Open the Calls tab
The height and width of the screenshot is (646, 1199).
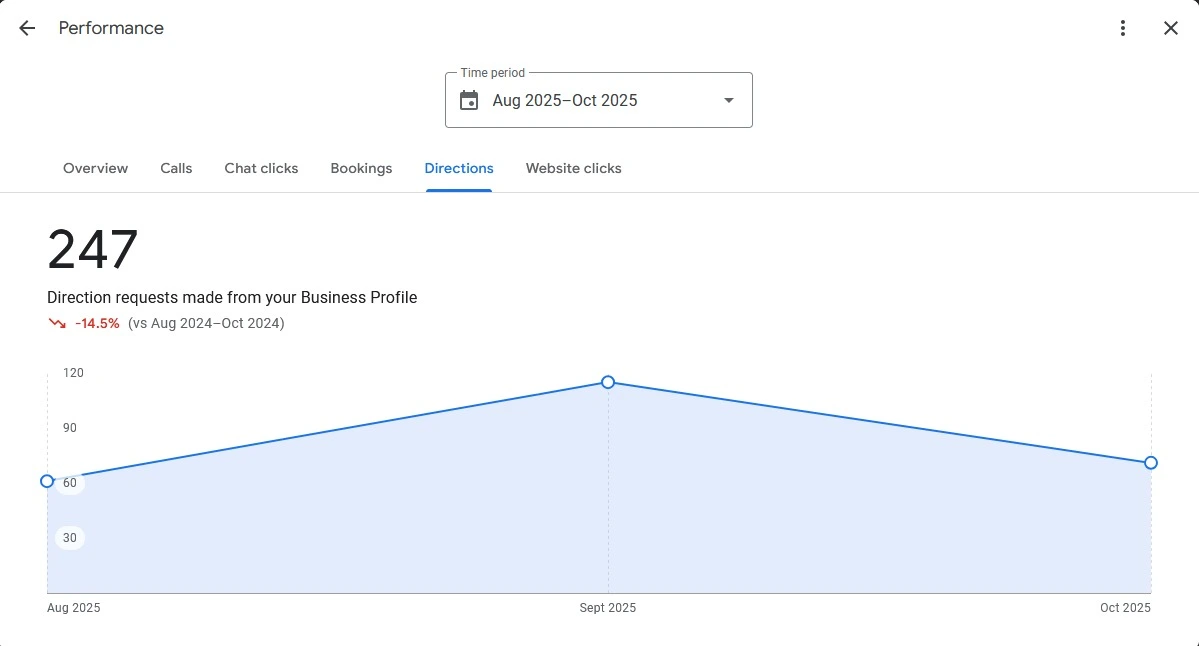(x=176, y=168)
